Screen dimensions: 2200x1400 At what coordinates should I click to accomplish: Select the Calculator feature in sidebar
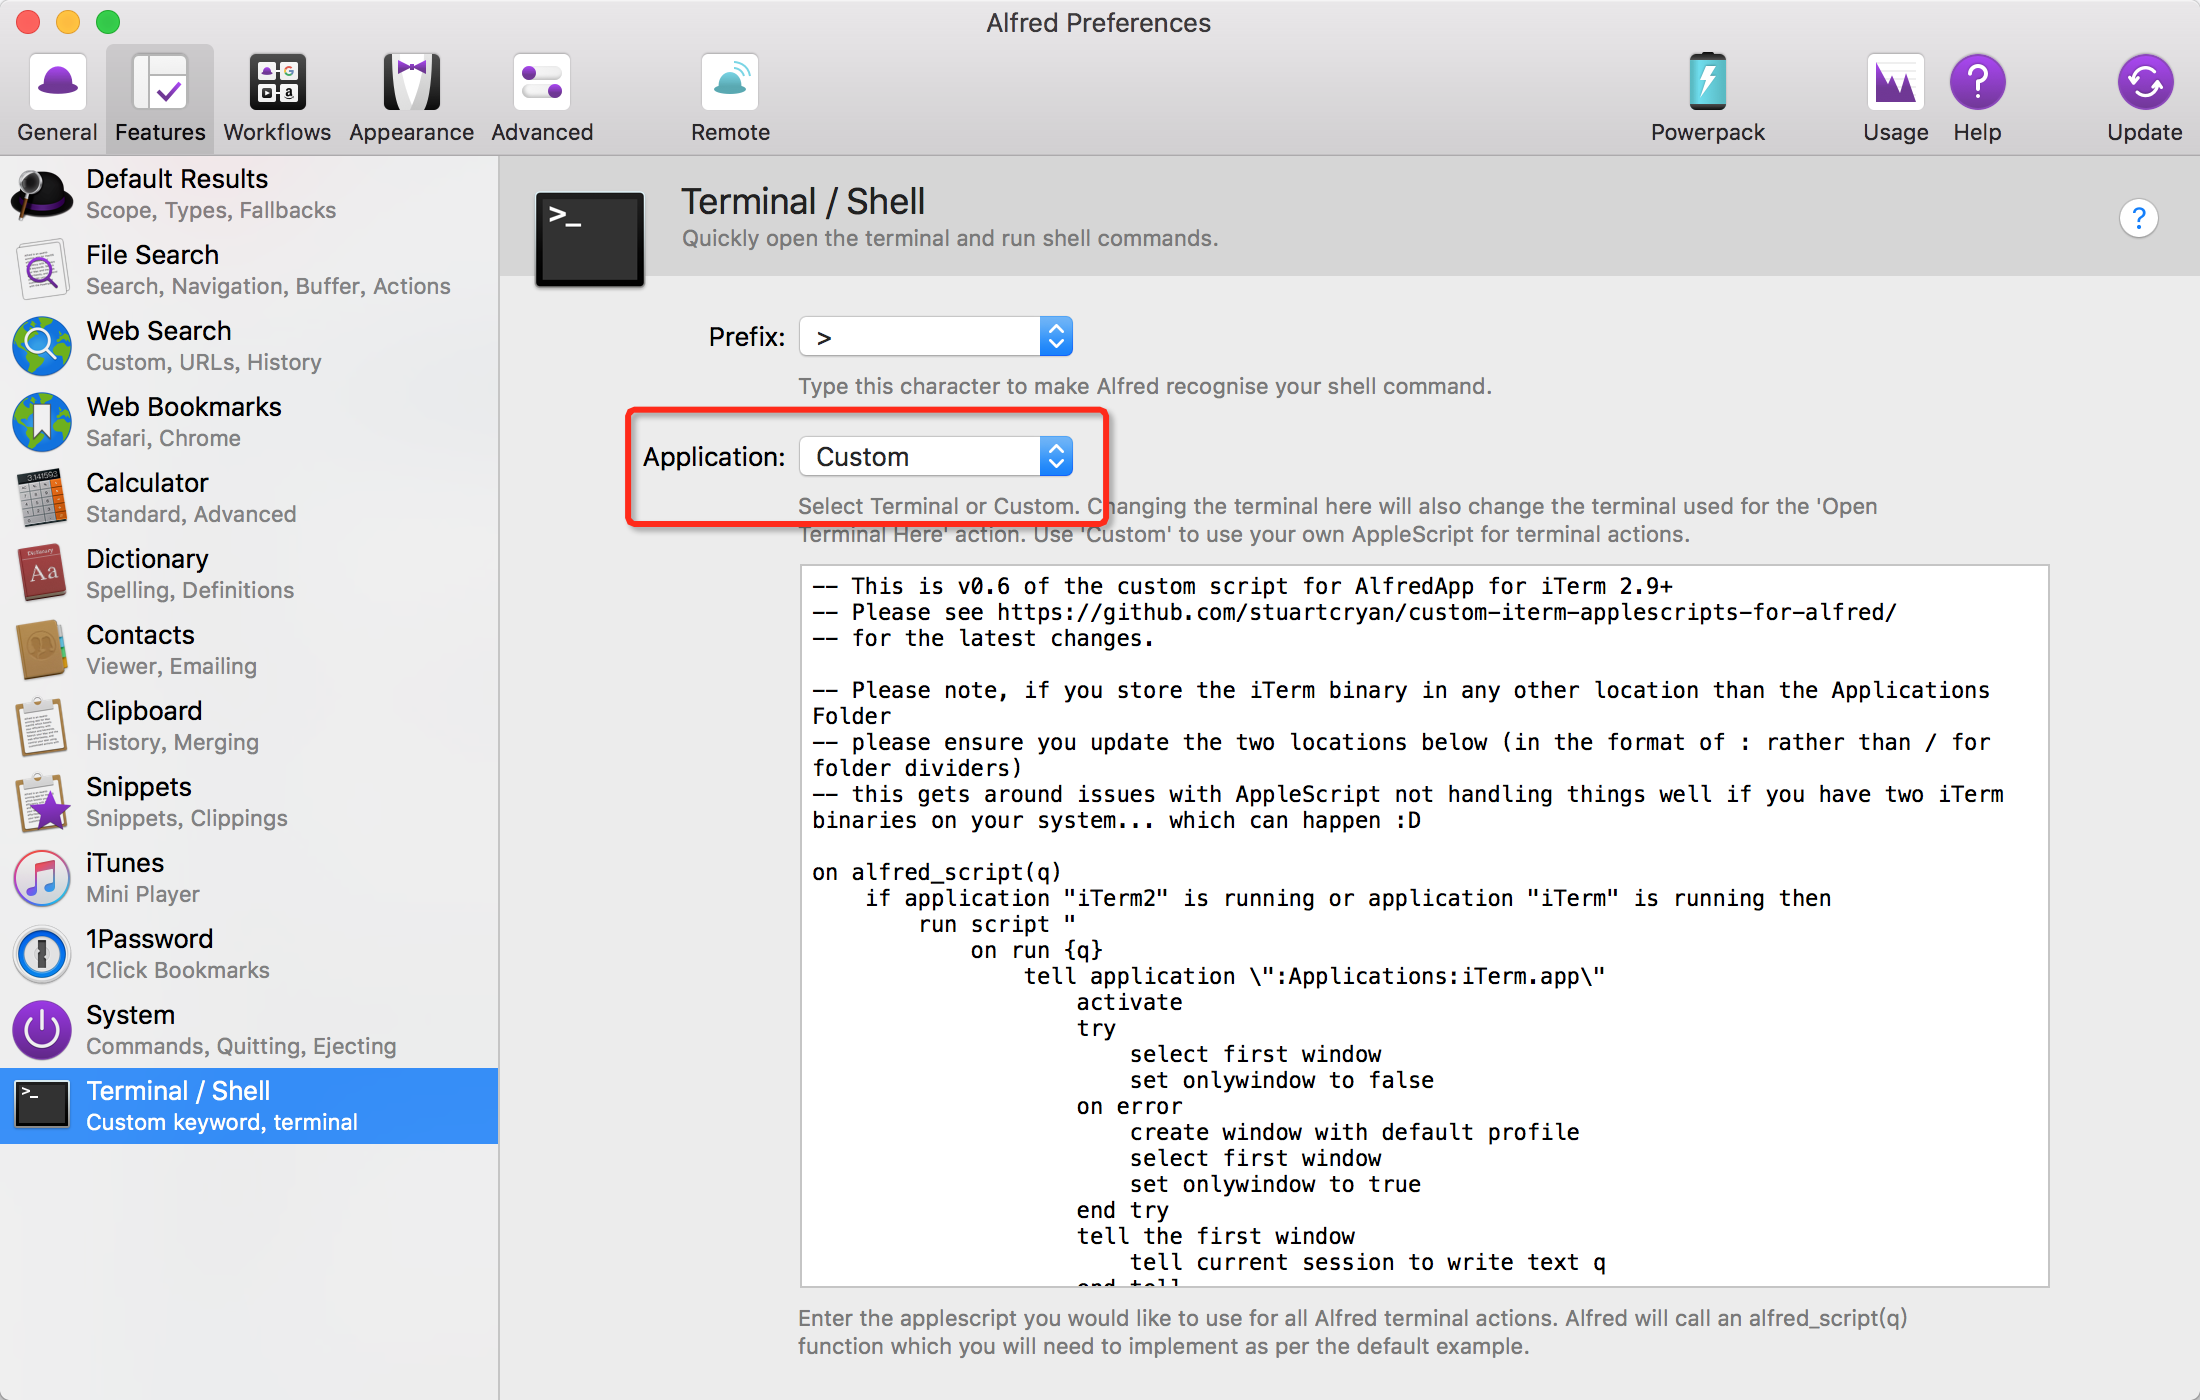(249, 497)
